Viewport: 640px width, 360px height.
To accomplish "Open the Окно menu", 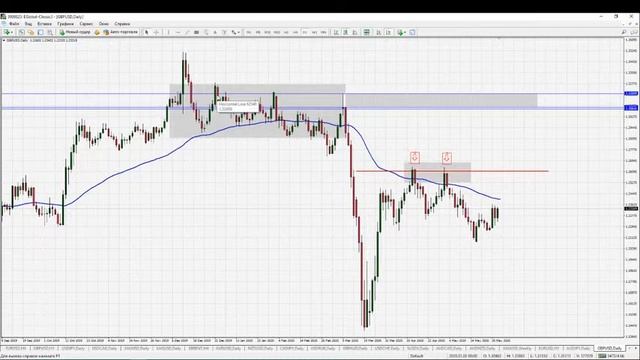I will coord(104,24).
